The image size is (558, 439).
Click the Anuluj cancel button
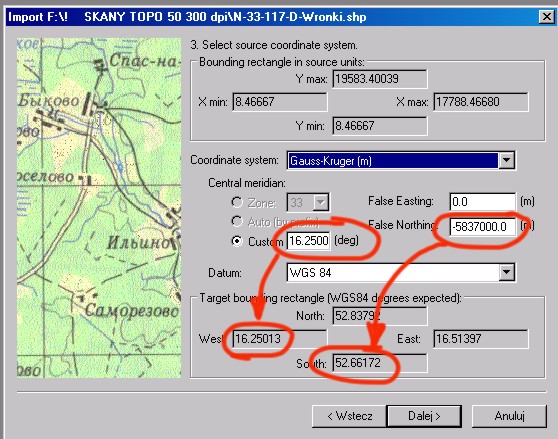tap(509, 416)
